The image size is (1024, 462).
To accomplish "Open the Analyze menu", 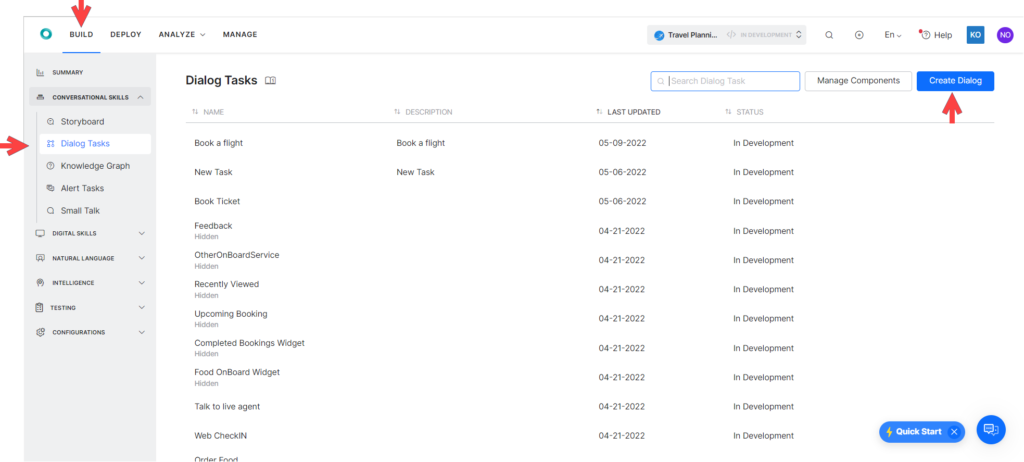I will tap(181, 34).
